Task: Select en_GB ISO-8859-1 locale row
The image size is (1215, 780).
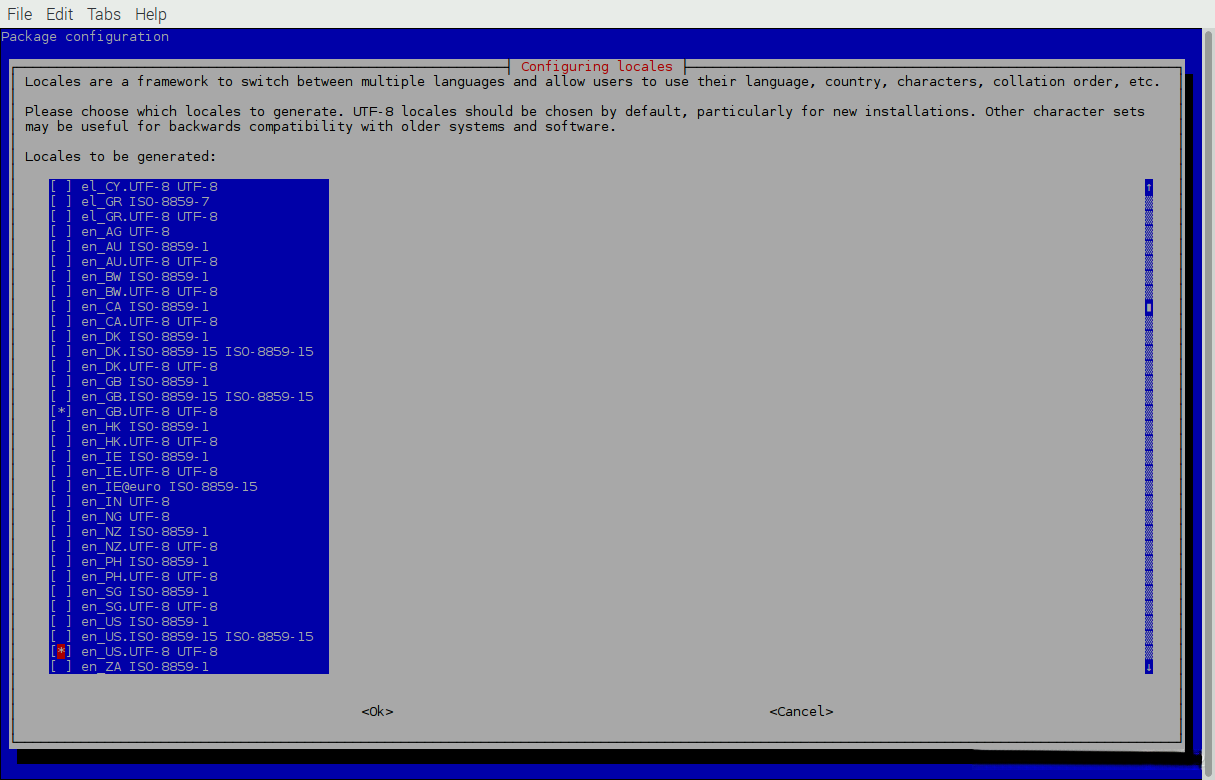Action: (189, 382)
